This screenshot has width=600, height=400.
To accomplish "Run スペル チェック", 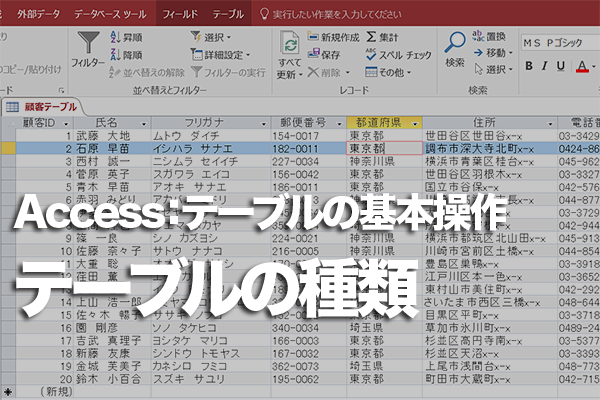I will [x=398, y=55].
